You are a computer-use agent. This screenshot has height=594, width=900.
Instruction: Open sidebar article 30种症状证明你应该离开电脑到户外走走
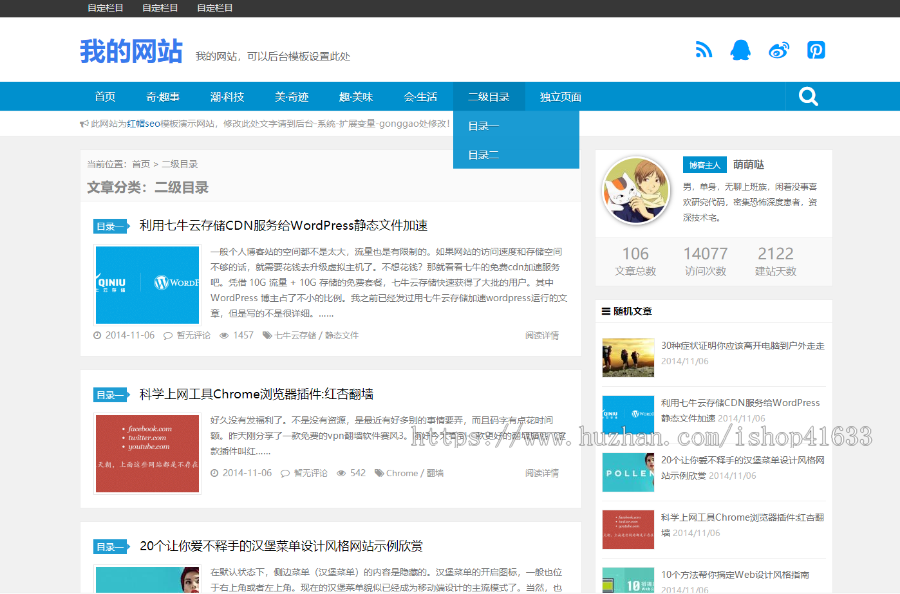click(743, 345)
